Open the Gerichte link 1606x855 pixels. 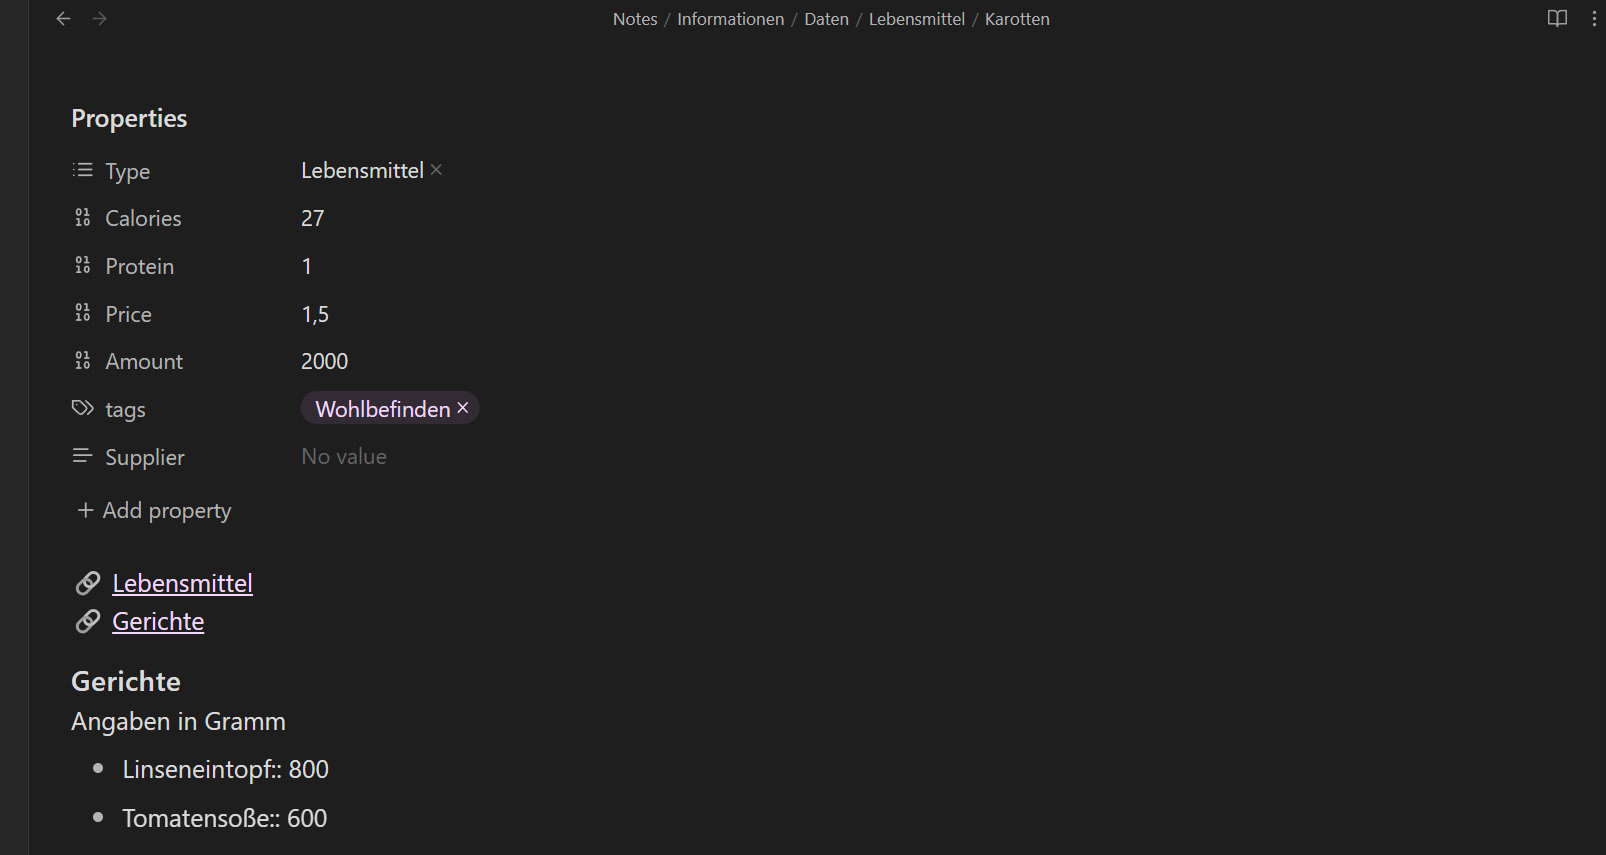coord(158,621)
